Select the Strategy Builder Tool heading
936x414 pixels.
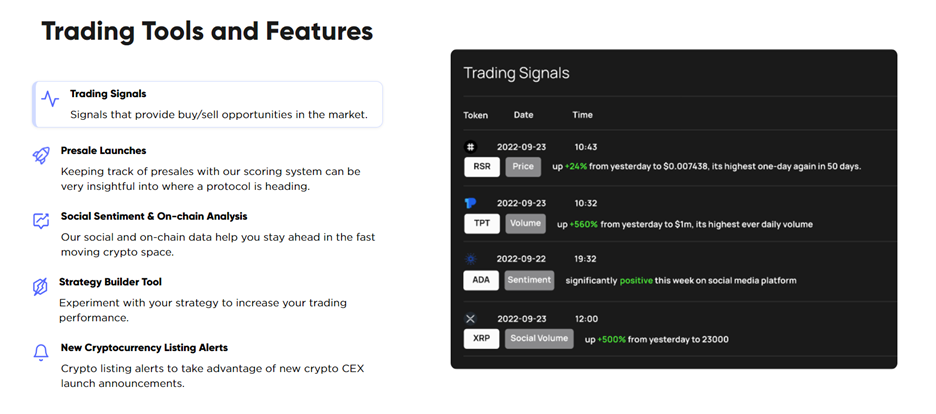click(110, 282)
